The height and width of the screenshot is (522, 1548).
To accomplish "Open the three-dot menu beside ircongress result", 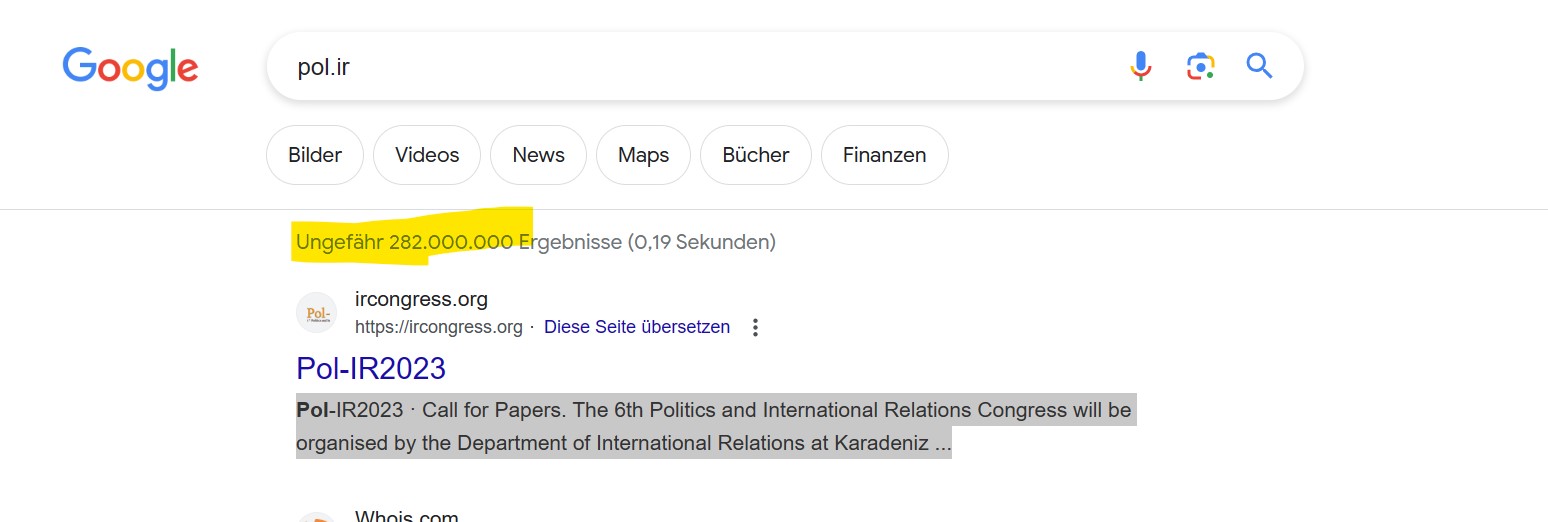I will pos(756,327).
